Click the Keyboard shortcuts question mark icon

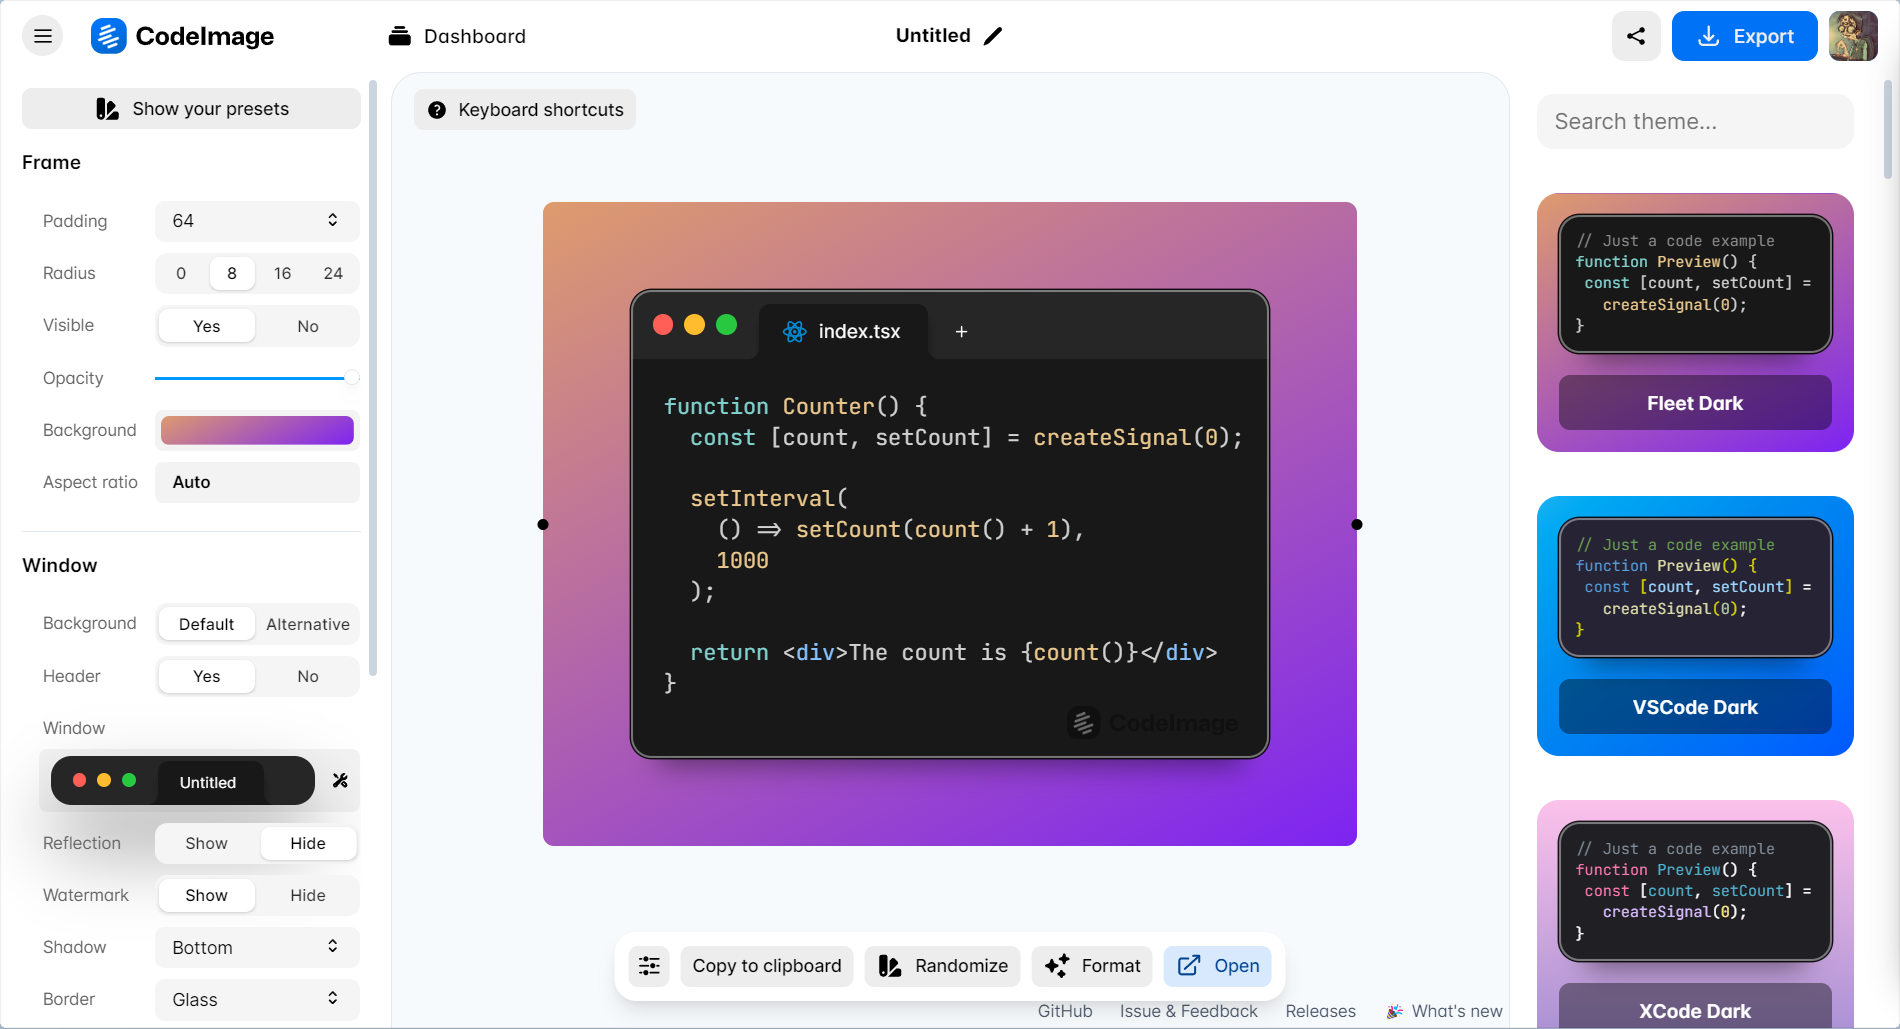(437, 110)
